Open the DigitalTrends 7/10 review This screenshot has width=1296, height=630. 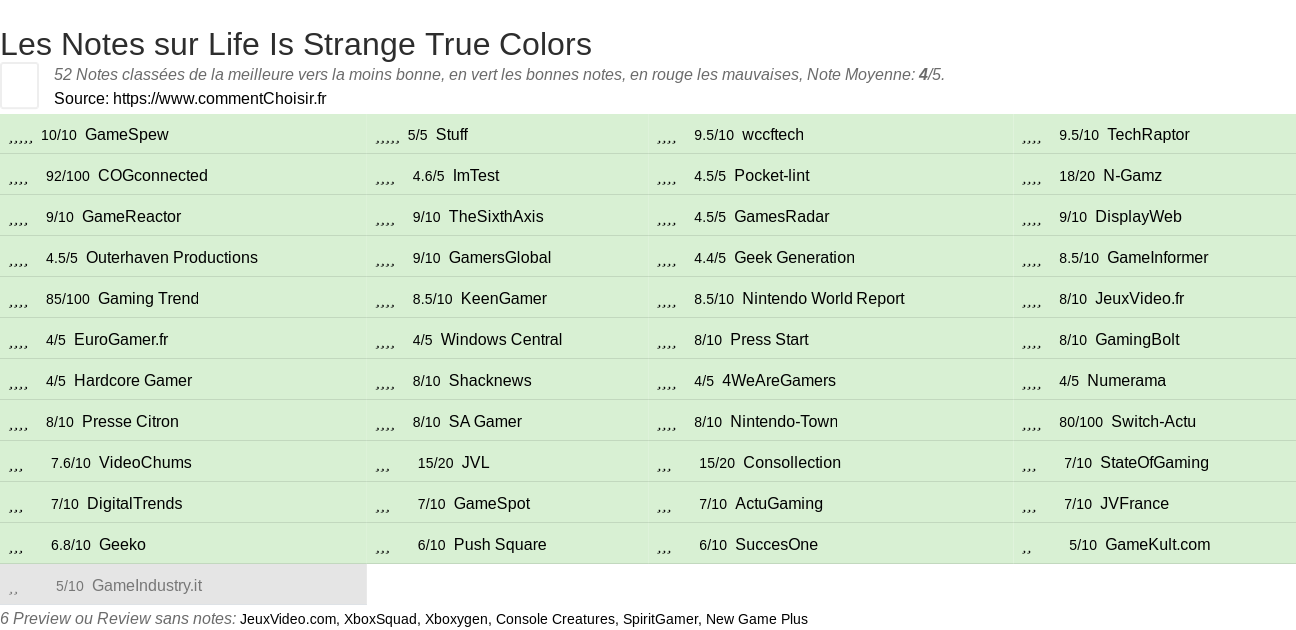[x=135, y=504]
